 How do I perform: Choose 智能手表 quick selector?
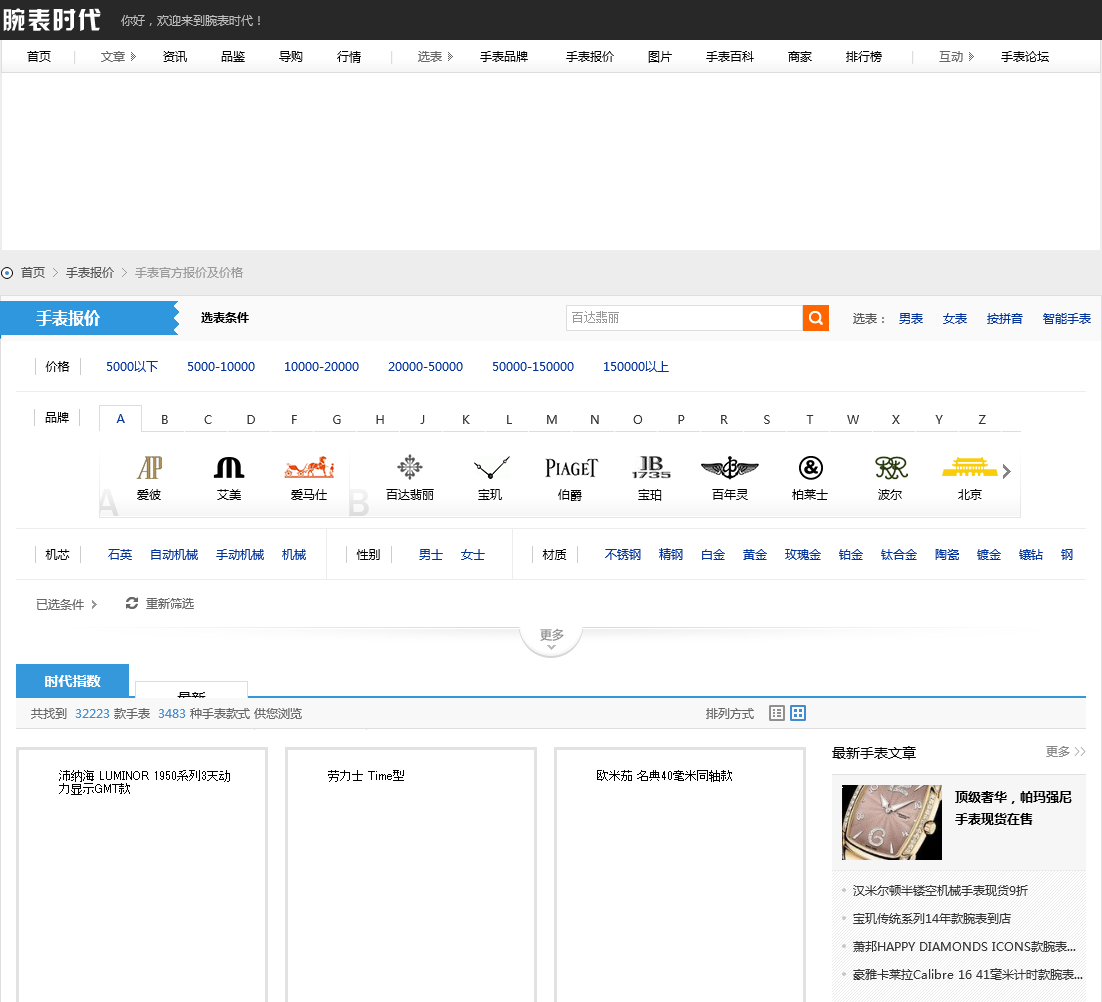click(x=1066, y=318)
